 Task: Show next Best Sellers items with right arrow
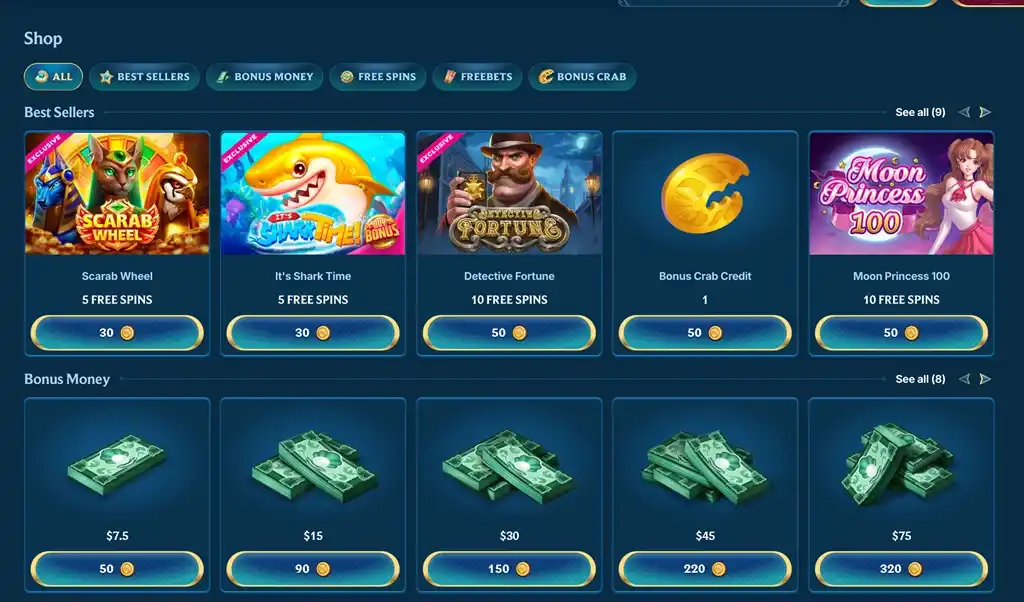pyautogui.click(x=985, y=112)
